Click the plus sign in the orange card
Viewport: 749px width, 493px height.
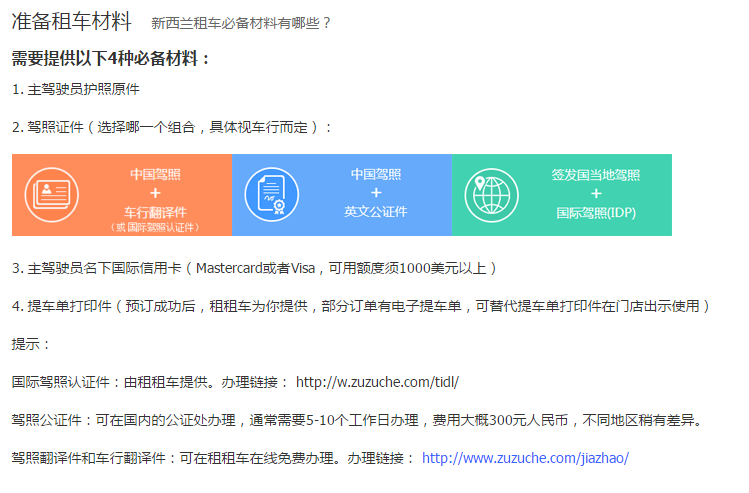pos(155,193)
